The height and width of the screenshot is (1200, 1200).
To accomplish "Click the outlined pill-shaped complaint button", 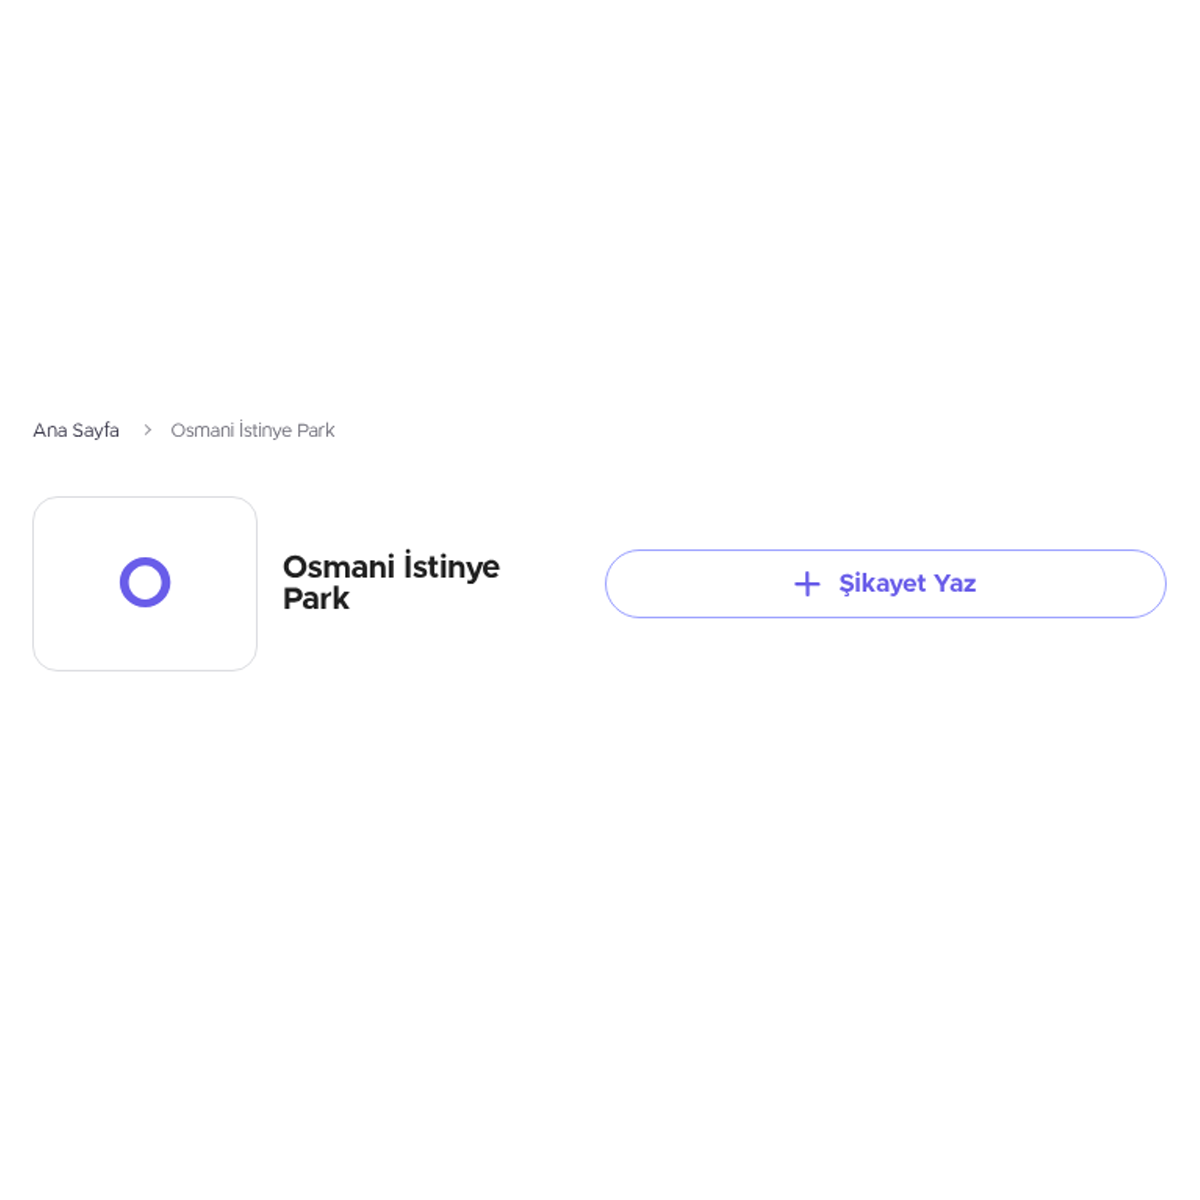I will tap(885, 584).
